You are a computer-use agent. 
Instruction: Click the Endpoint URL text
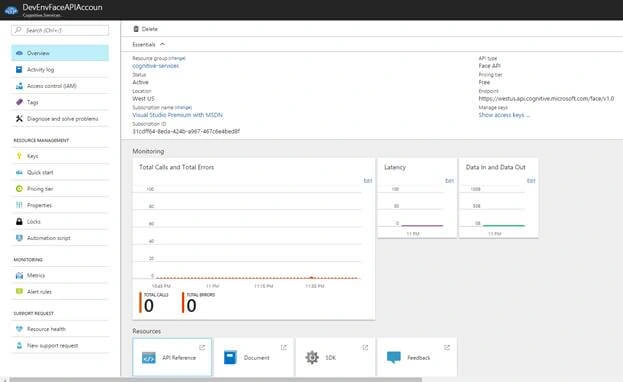546,99
